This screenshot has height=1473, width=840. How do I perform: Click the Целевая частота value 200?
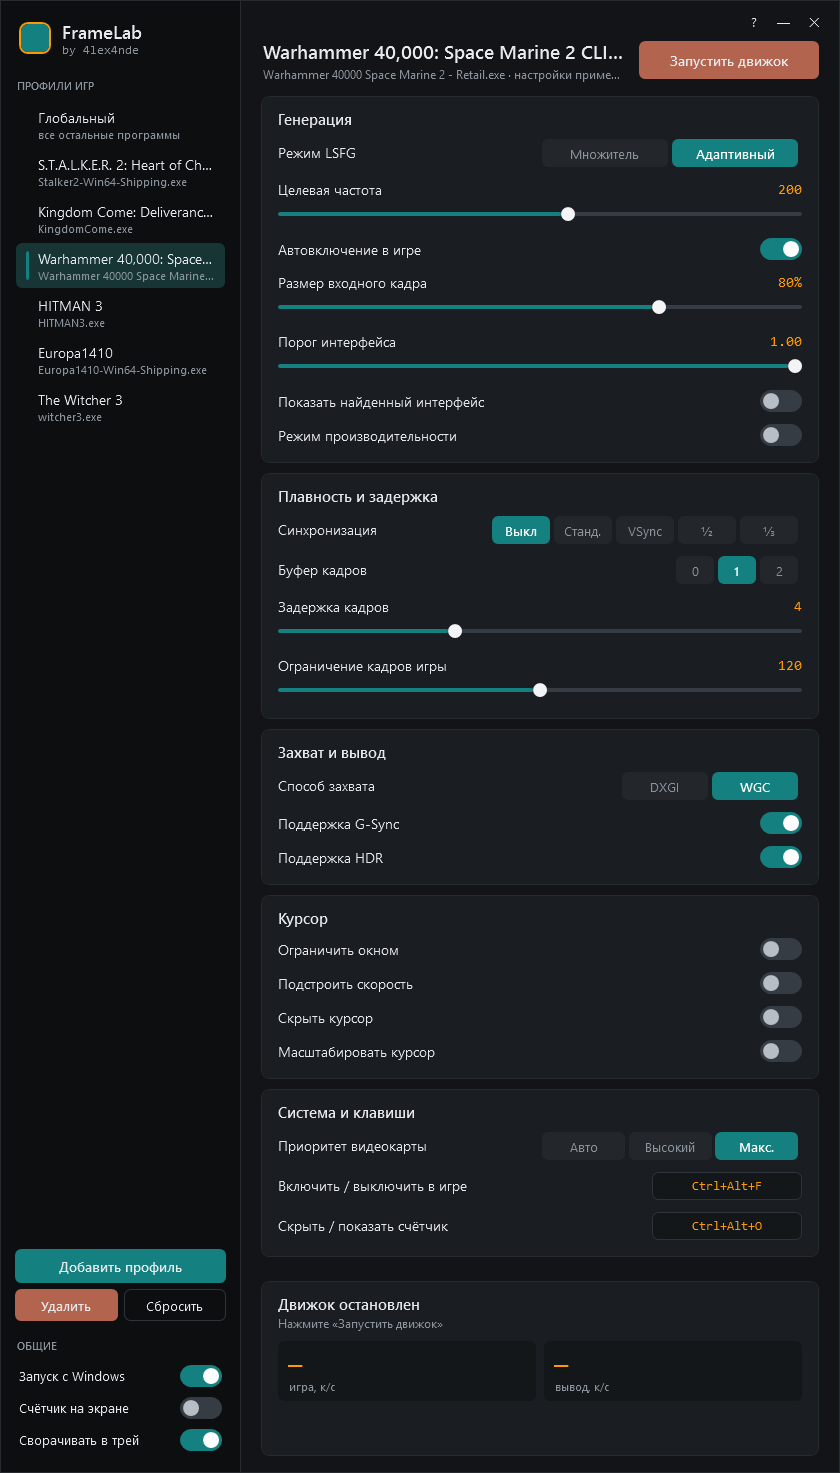(790, 190)
